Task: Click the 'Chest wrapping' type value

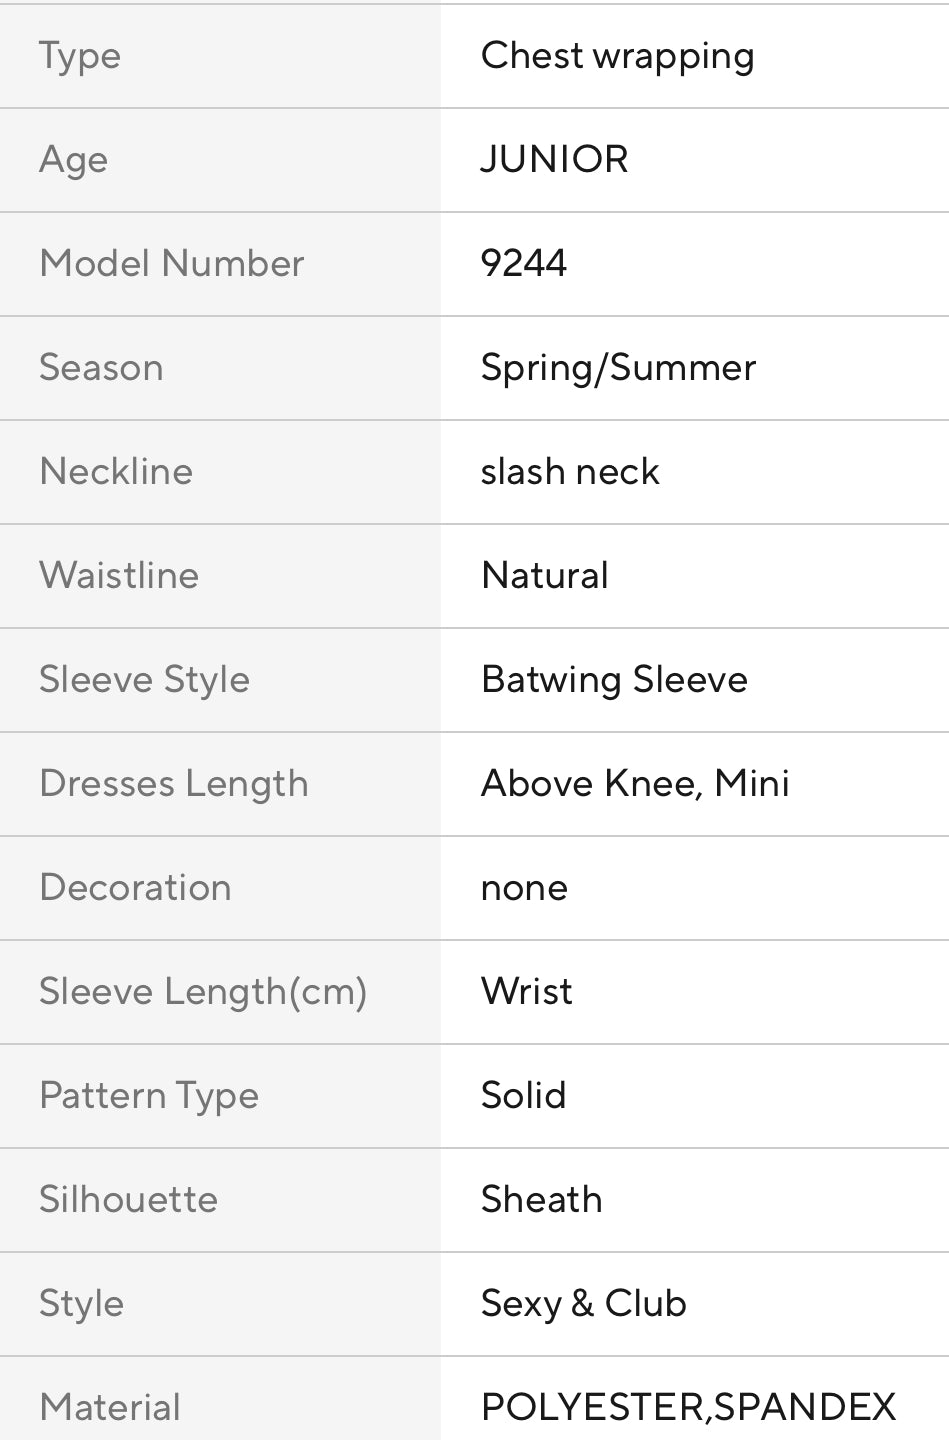Action: [617, 56]
